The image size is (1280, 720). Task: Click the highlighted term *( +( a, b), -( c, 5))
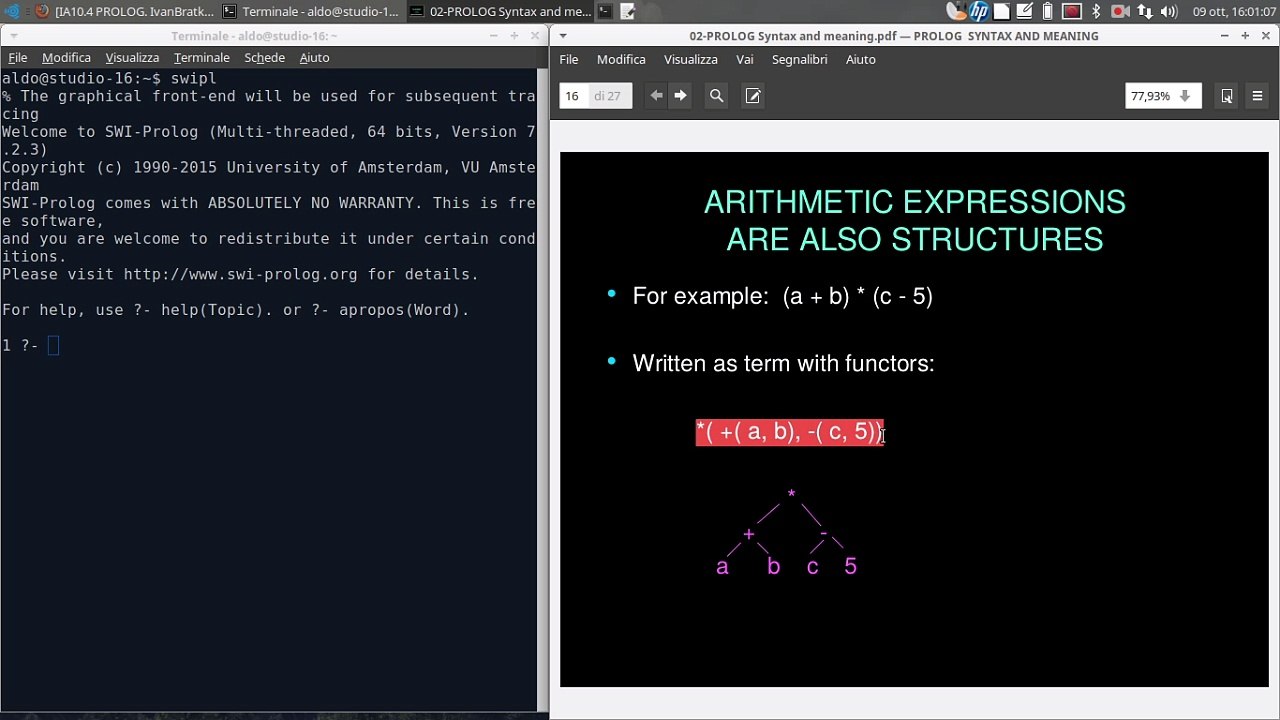click(x=790, y=432)
